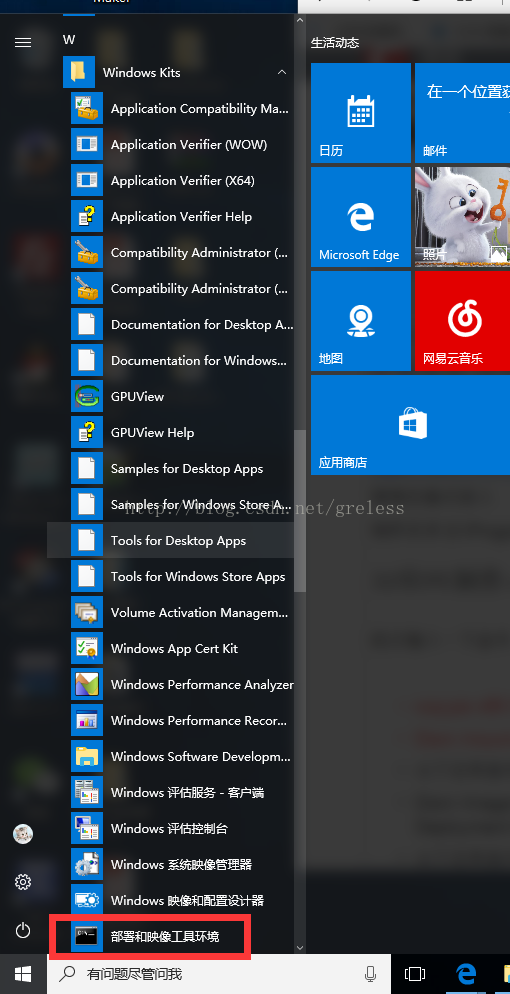Open the Microsoft Edge tile
The width and height of the screenshot is (510, 994).
[361, 217]
